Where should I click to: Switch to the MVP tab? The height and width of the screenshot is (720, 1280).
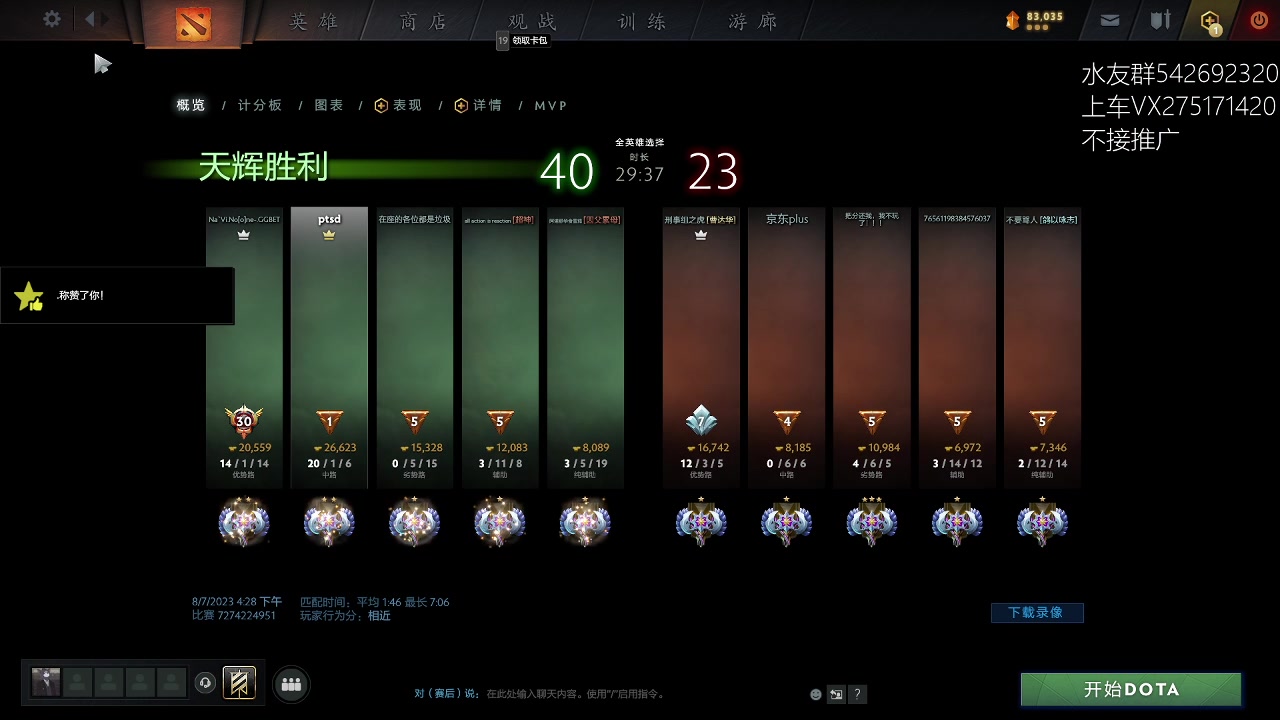(550, 105)
